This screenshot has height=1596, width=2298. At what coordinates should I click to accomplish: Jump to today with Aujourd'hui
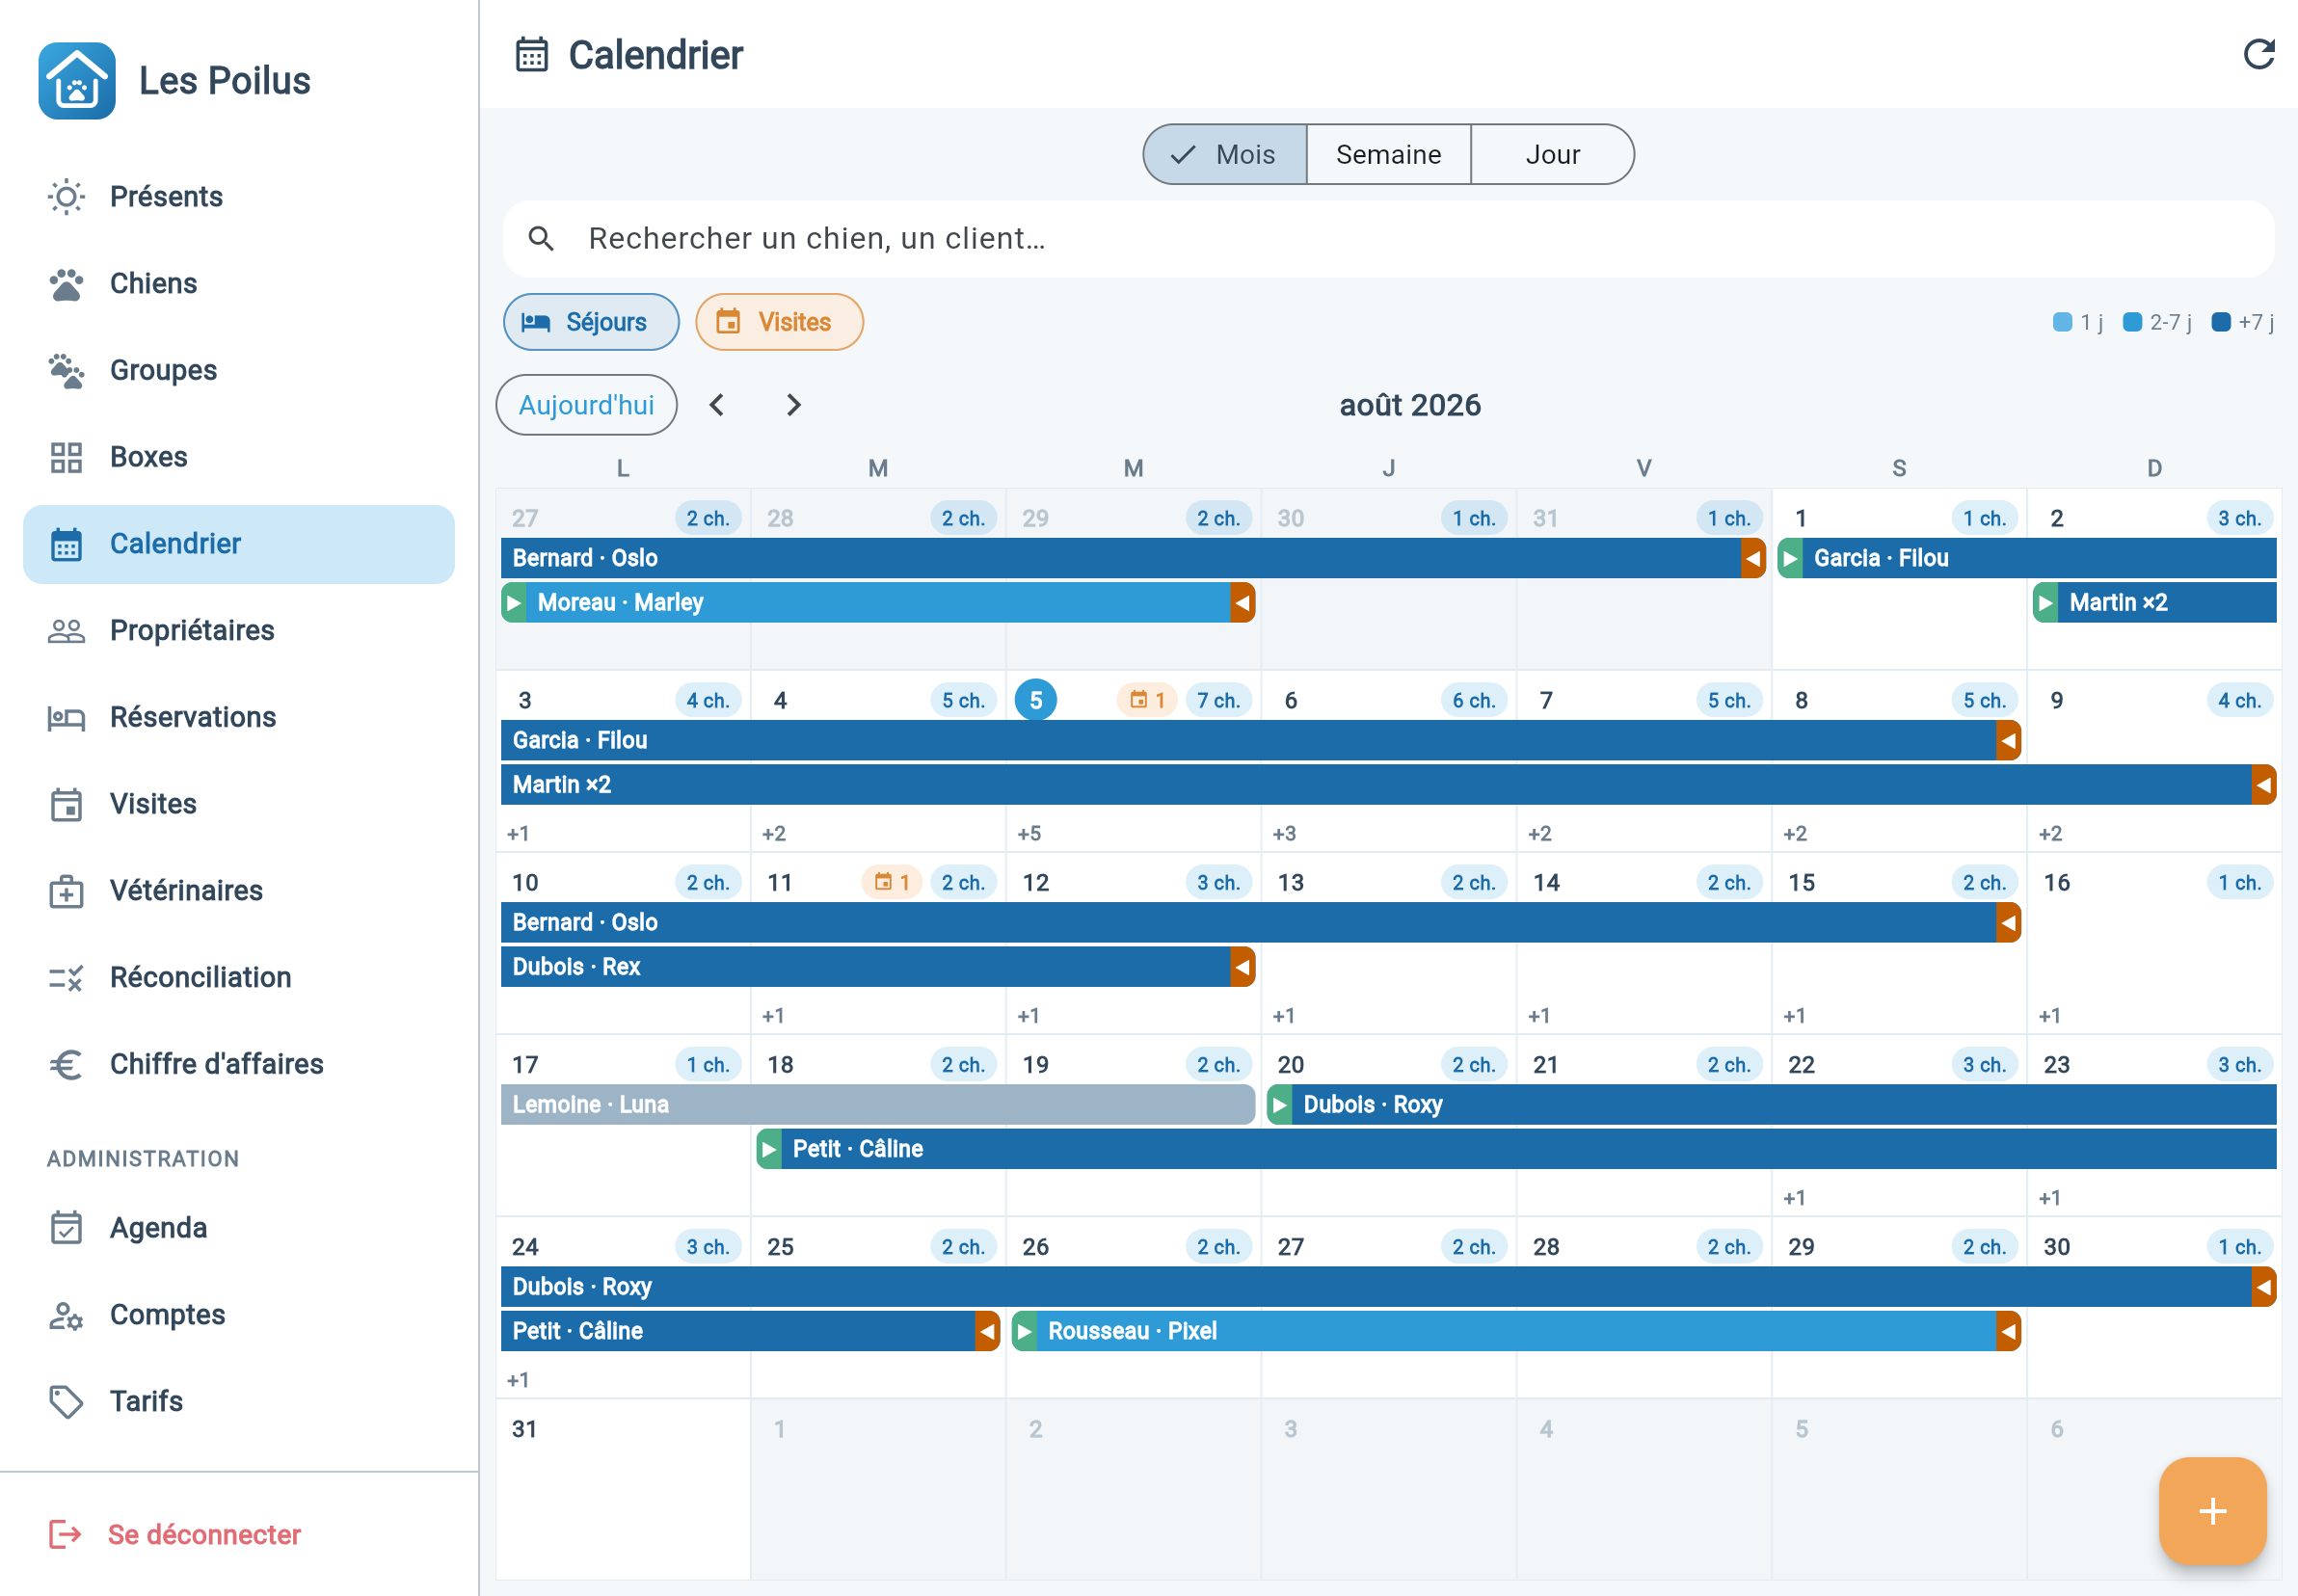tap(586, 405)
